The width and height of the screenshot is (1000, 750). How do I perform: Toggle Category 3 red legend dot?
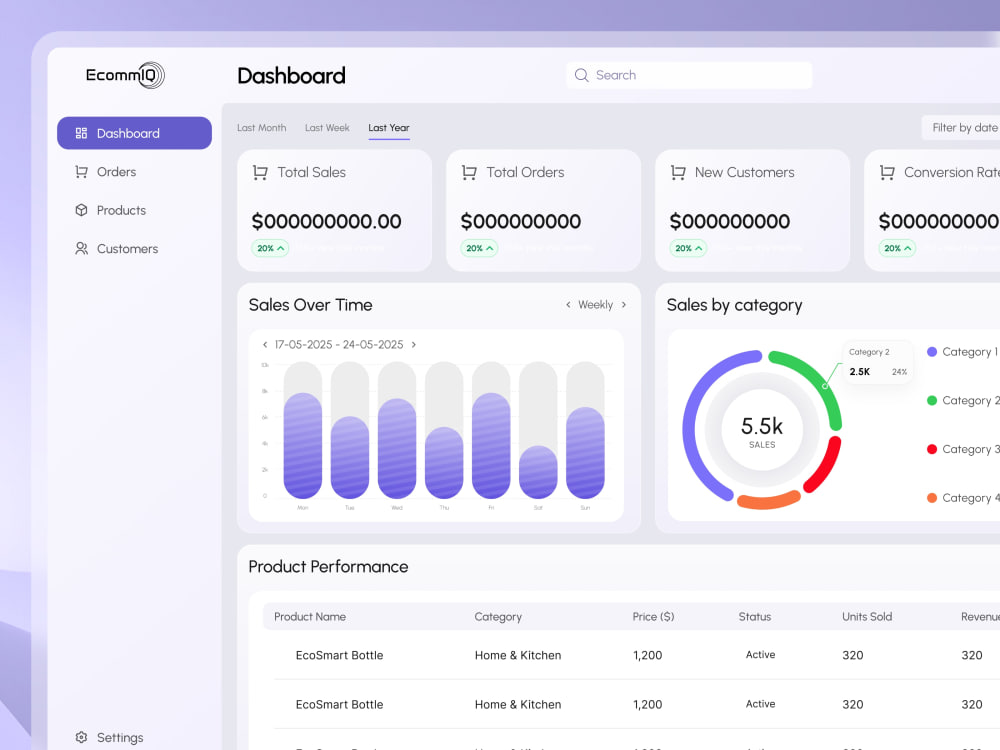(x=932, y=449)
